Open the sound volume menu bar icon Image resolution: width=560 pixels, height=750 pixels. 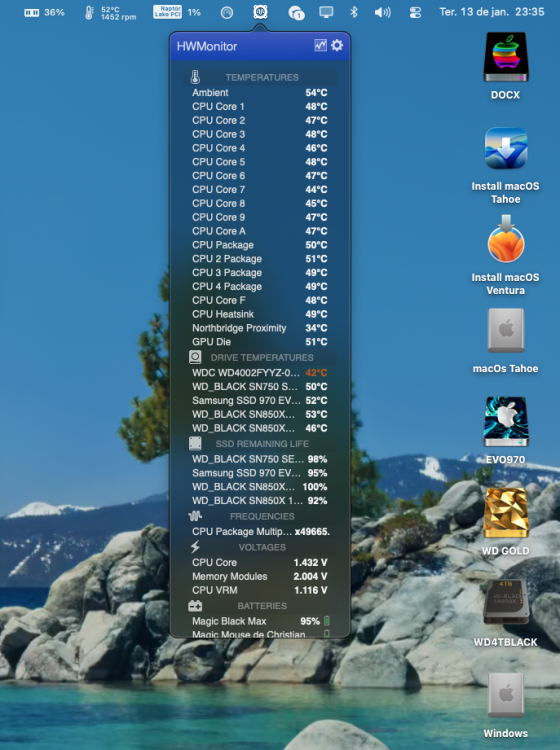[383, 12]
